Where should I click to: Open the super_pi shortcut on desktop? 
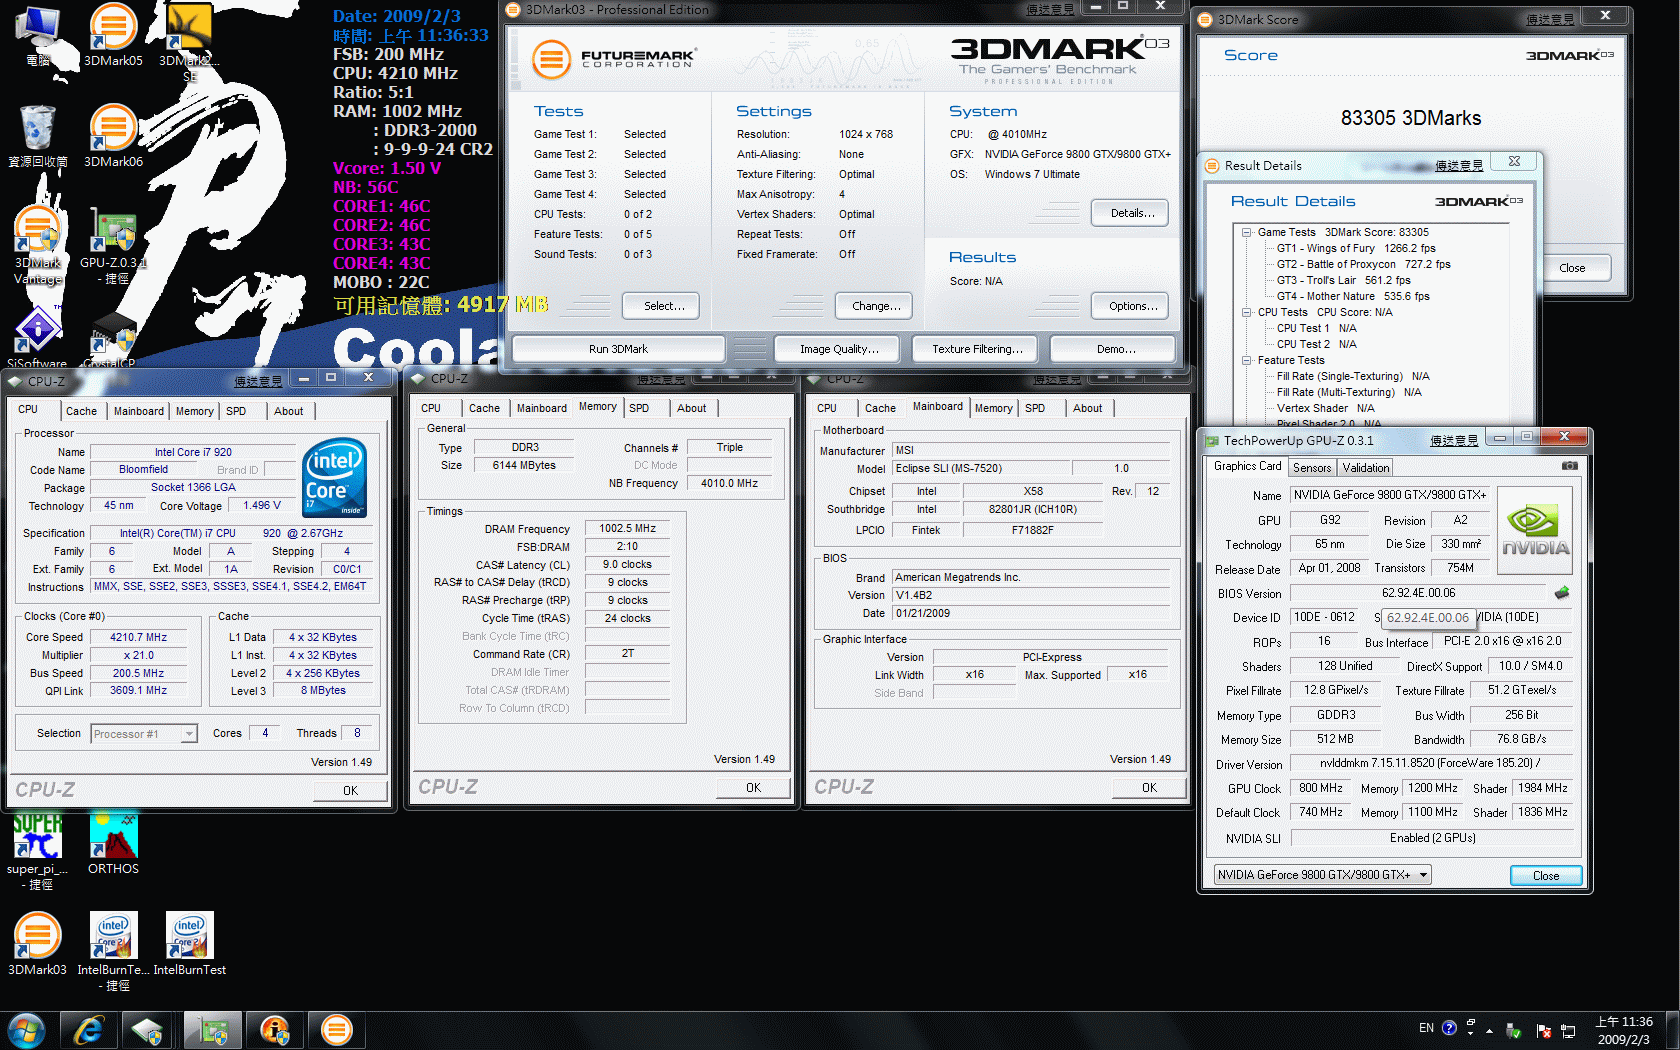click(37, 850)
